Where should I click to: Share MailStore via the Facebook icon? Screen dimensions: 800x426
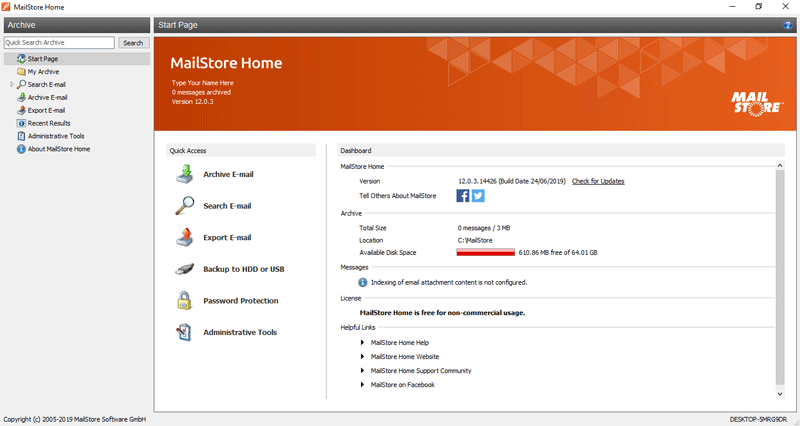[x=463, y=195]
